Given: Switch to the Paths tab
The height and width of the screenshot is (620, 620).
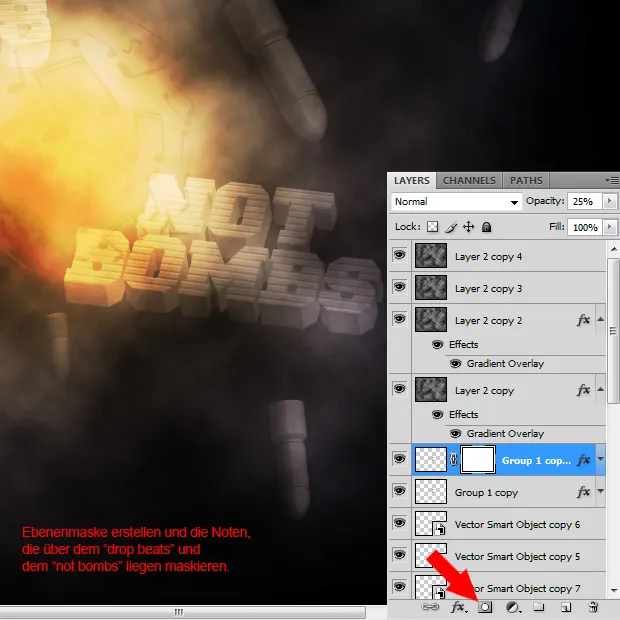Looking at the screenshot, I should click(526, 181).
